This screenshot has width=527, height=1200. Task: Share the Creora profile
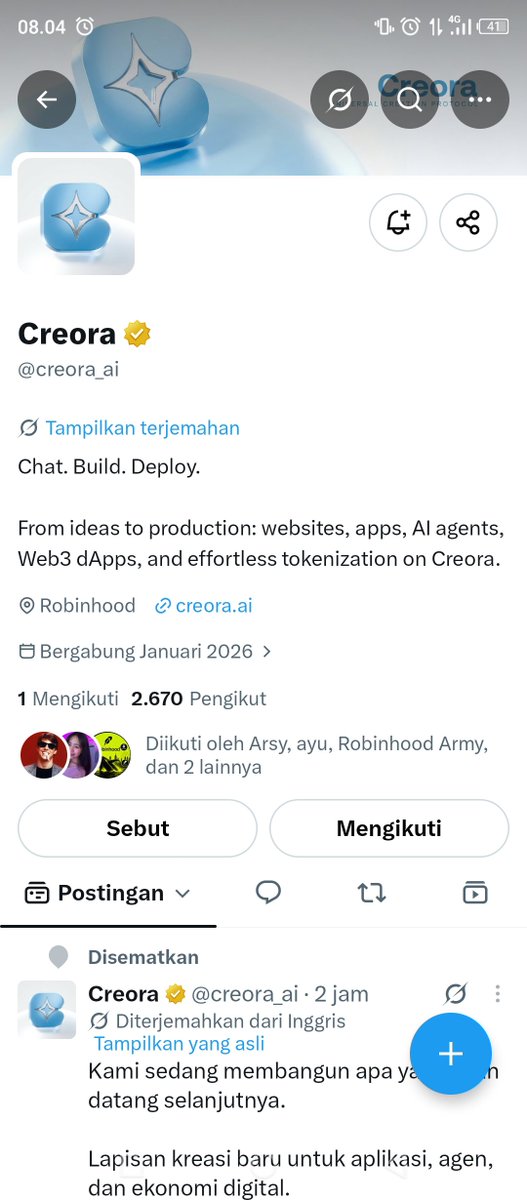[468, 222]
